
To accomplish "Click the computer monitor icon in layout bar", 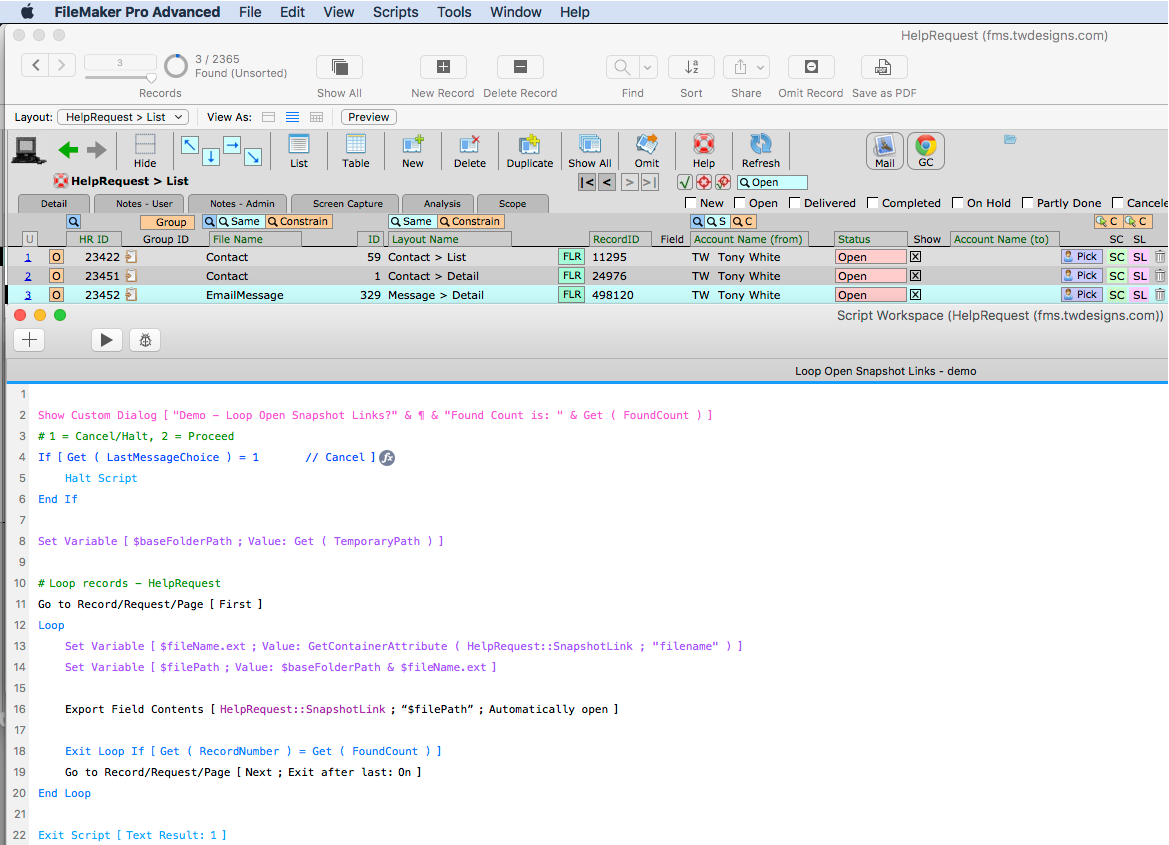I will coord(28,150).
